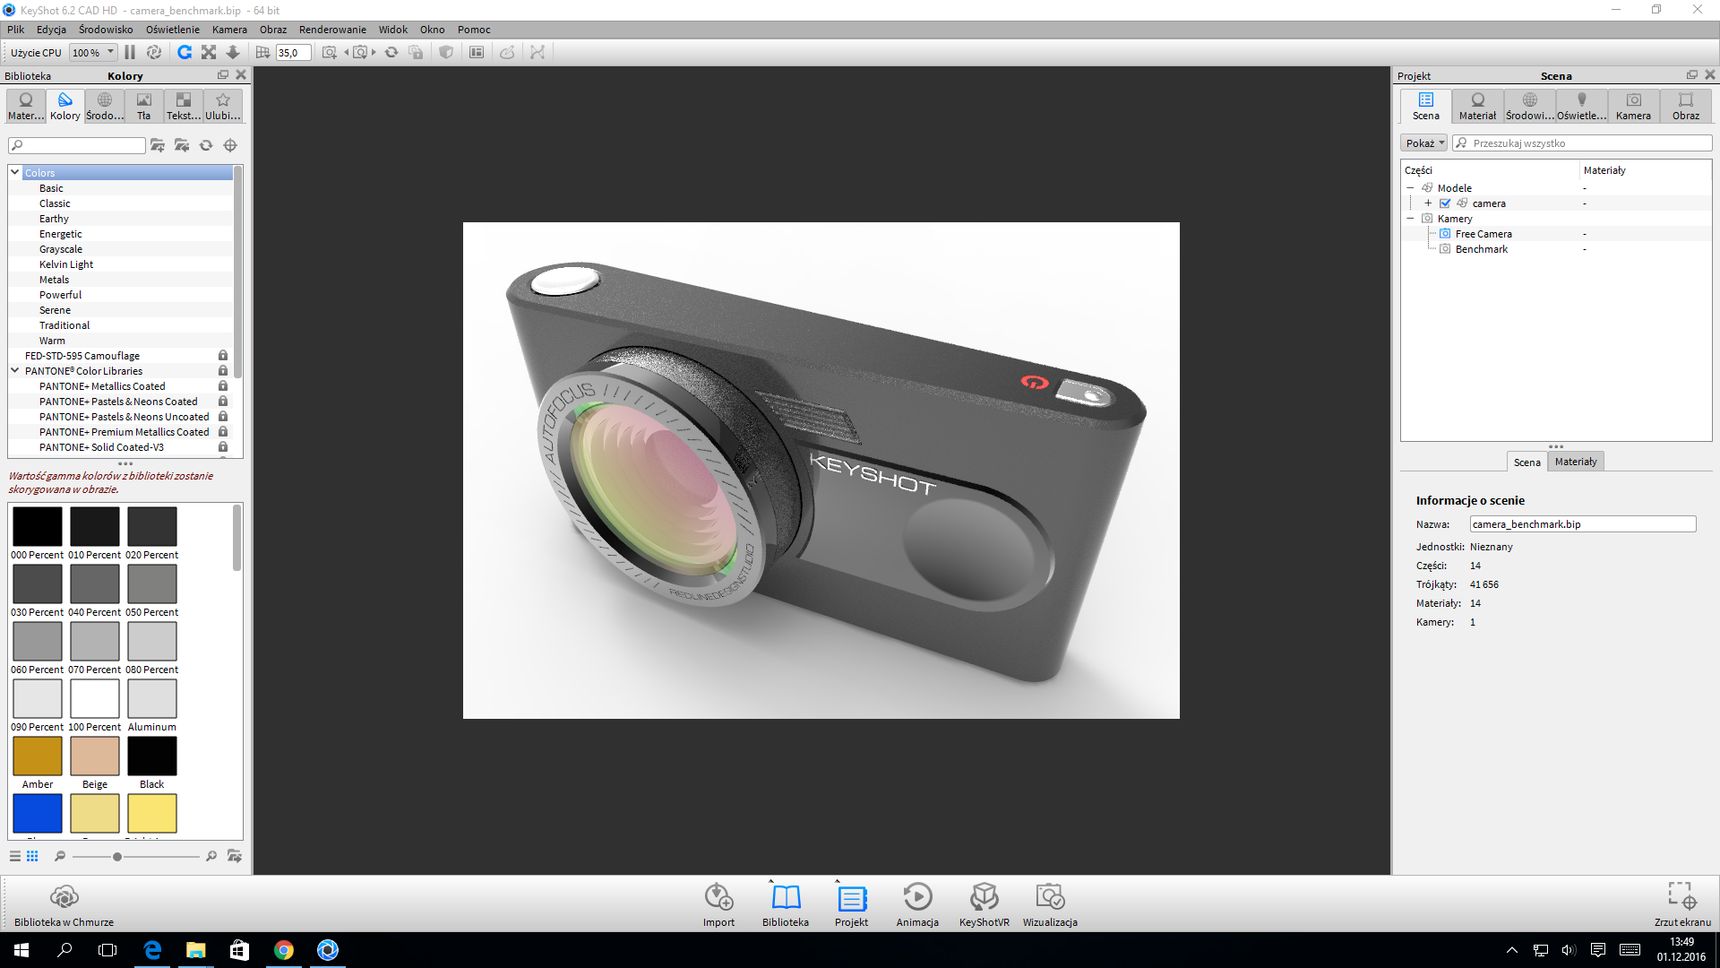Open KeyShotVR from bottom toolbar

tap(984, 905)
